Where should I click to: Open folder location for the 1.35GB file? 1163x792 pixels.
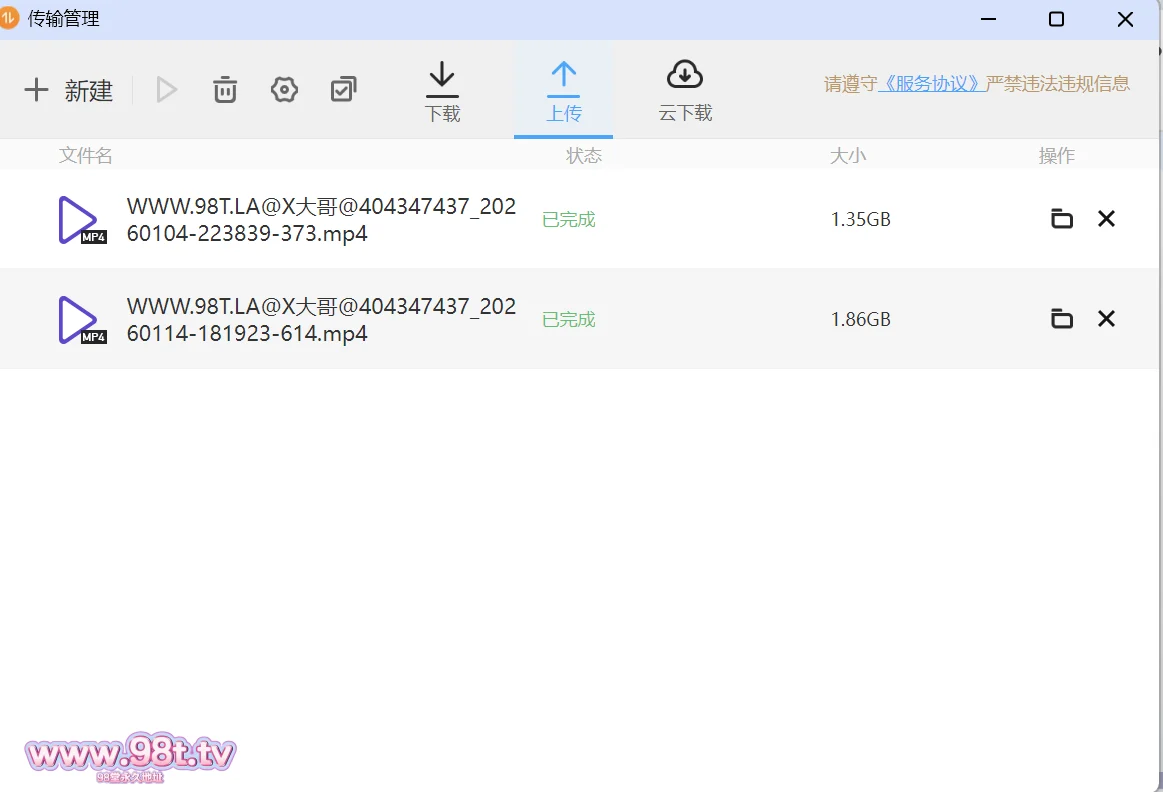(1061, 219)
